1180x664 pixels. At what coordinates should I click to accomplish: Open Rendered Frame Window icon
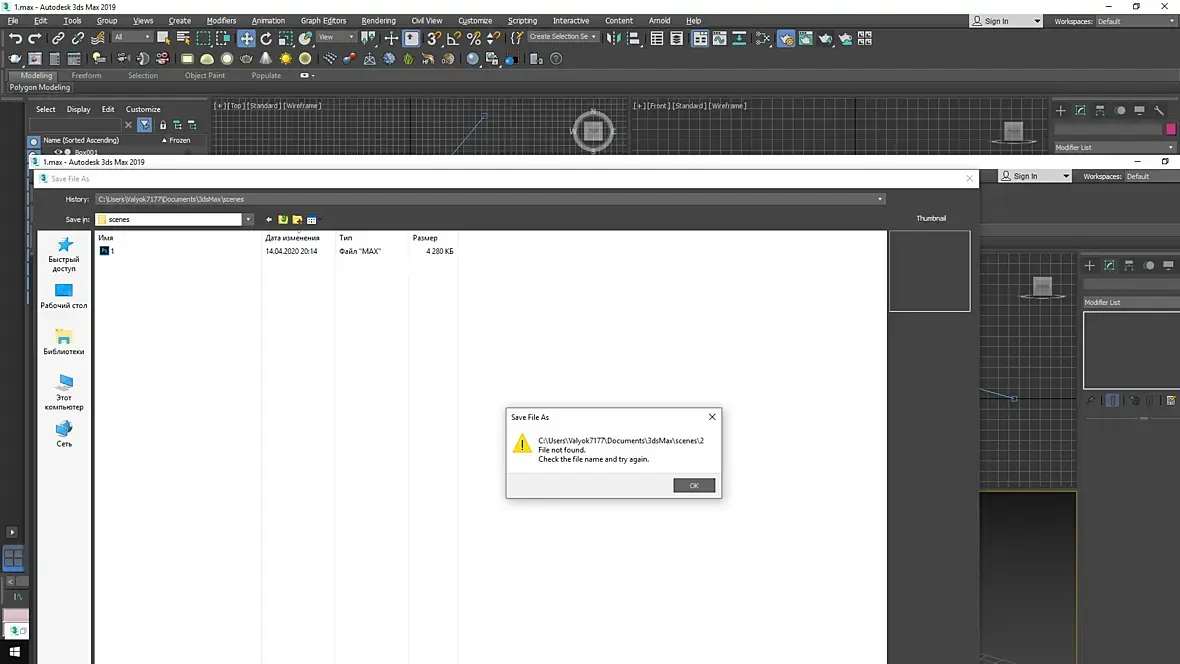tap(805, 38)
